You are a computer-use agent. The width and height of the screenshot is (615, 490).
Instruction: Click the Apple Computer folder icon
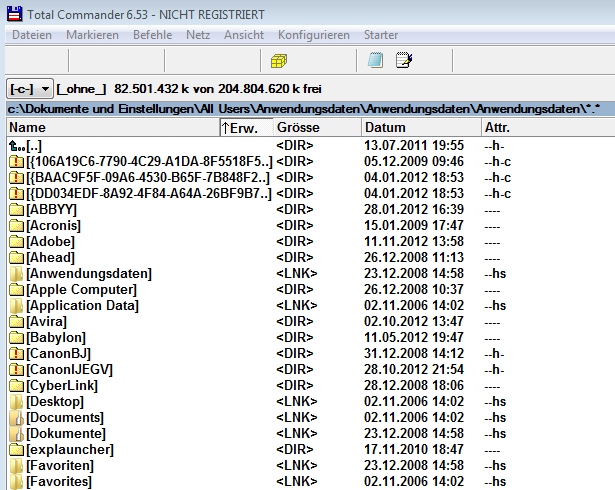[x=16, y=290]
